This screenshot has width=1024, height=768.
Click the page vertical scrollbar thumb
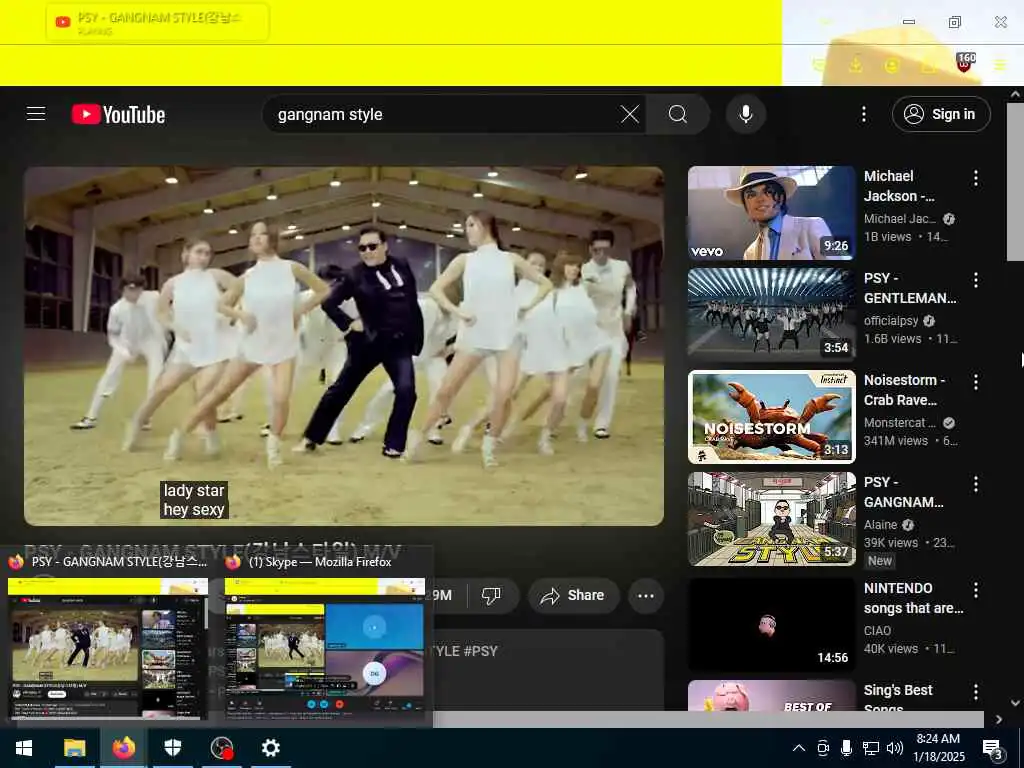1015,182
